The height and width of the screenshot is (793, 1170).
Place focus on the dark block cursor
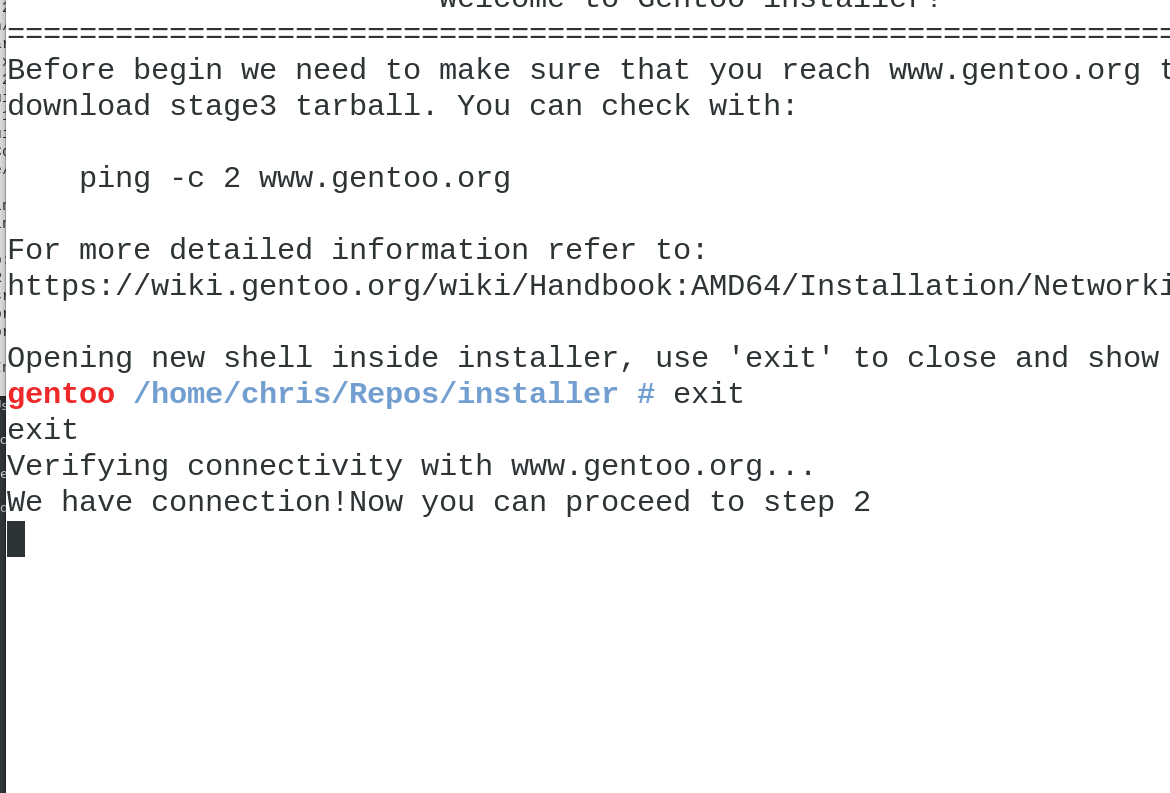[16, 539]
